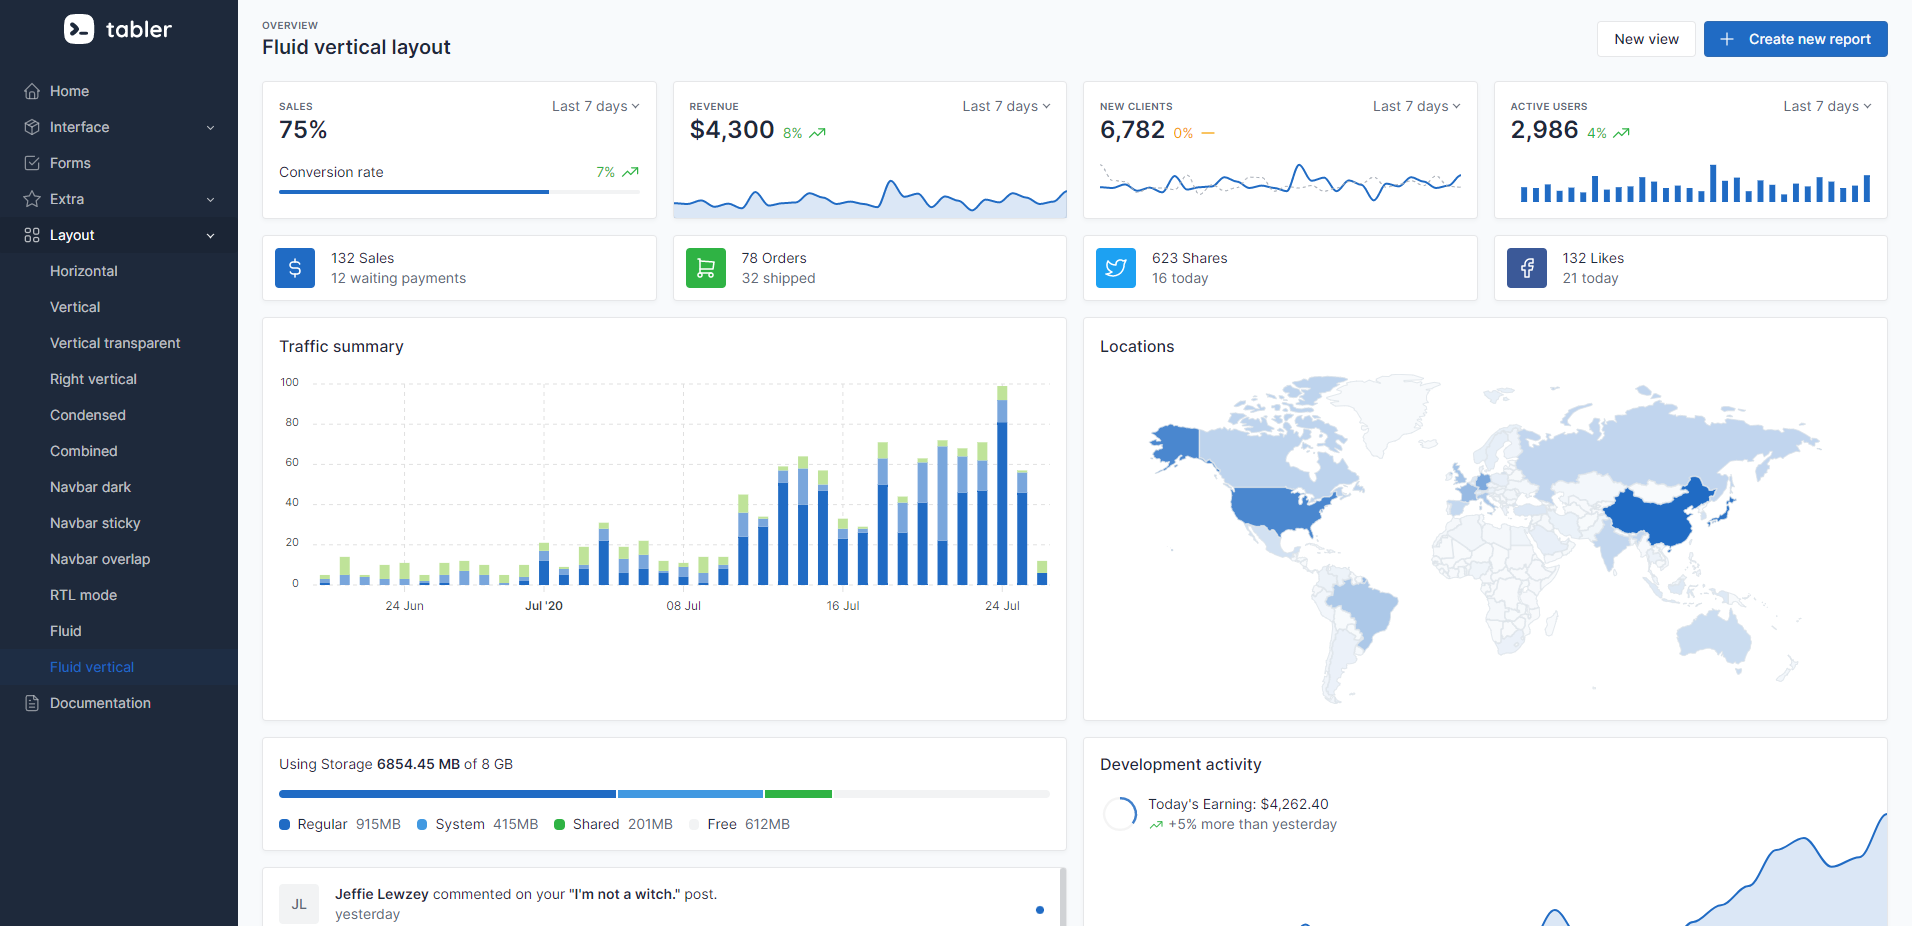Expand the Extra menu chevron
This screenshot has width=1912, height=926.
click(x=210, y=200)
